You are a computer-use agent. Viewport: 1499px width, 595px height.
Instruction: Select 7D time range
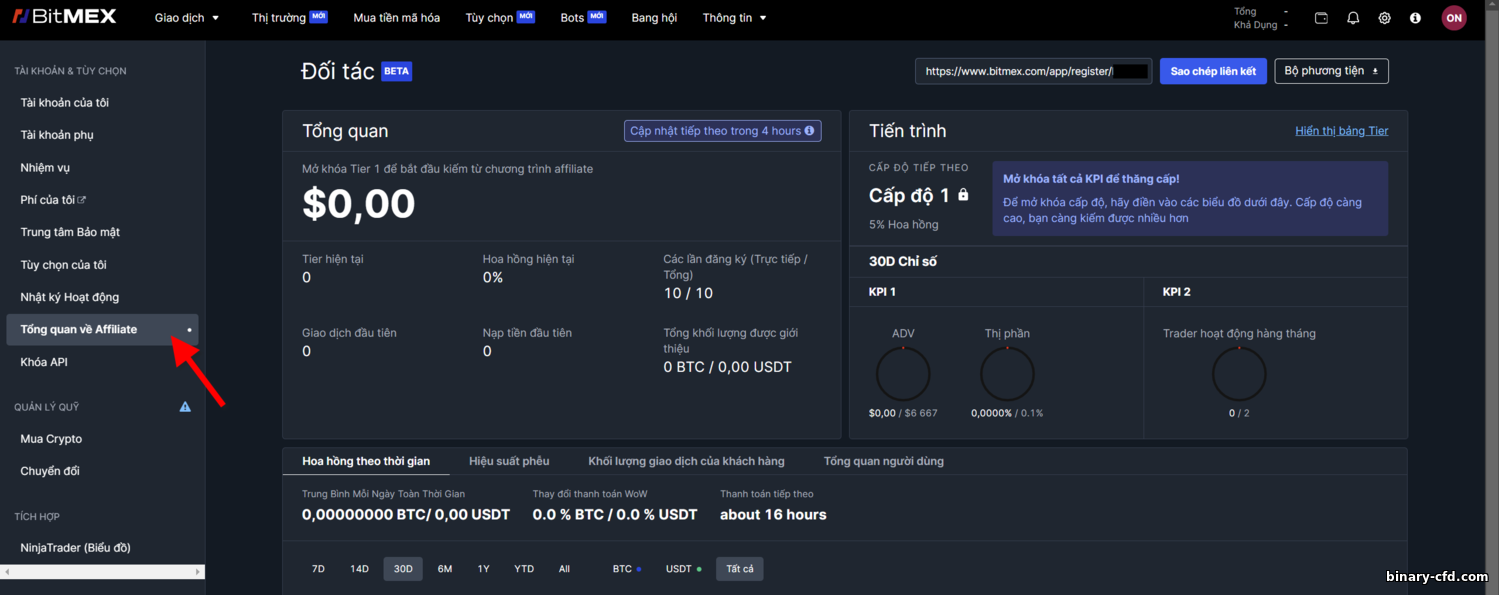318,569
